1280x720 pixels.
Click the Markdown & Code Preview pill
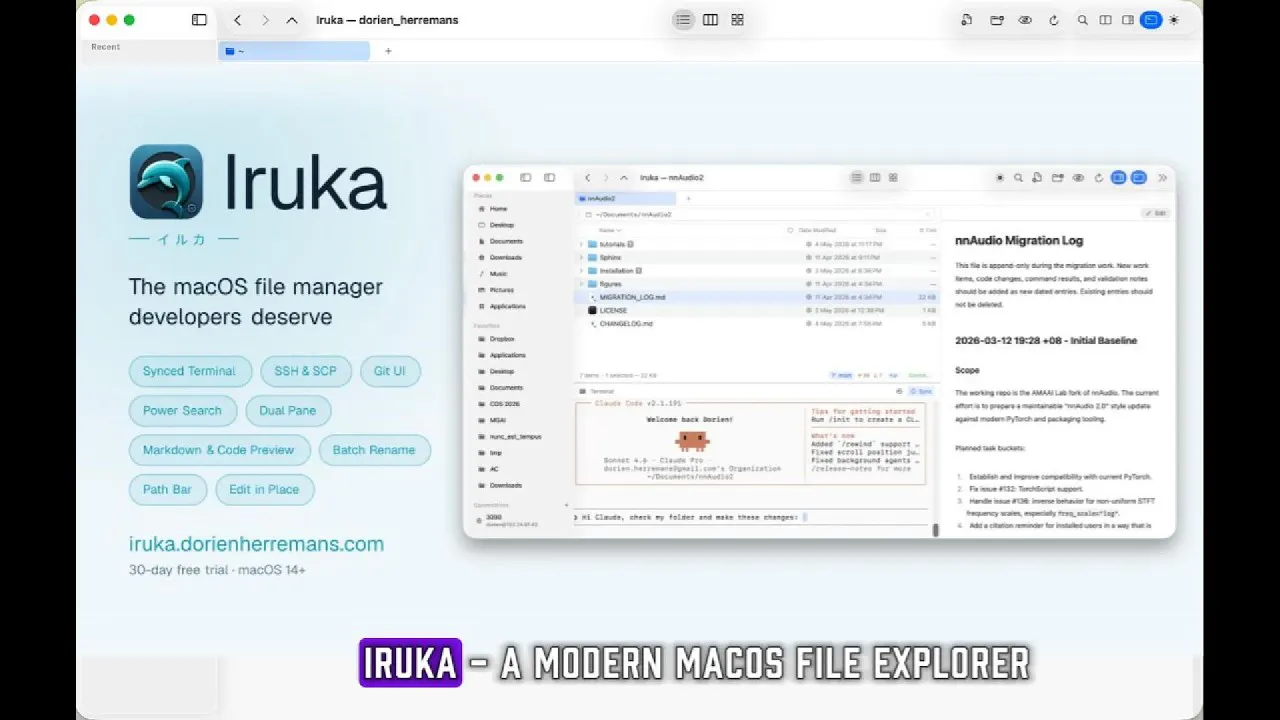point(219,450)
